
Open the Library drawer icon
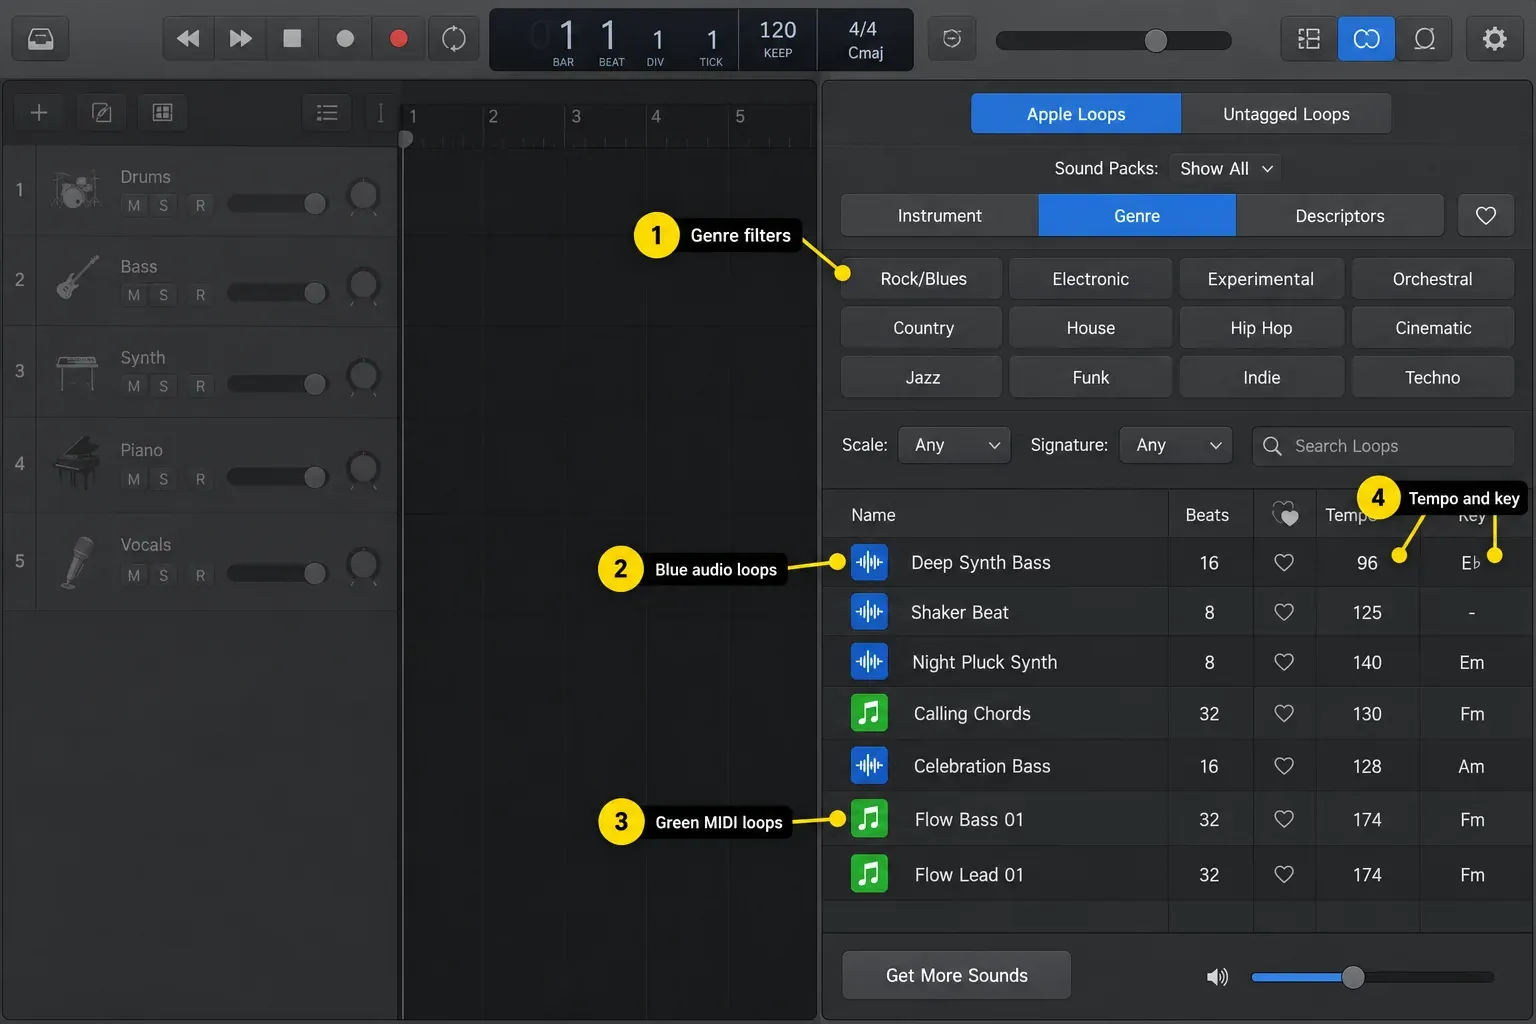40,39
